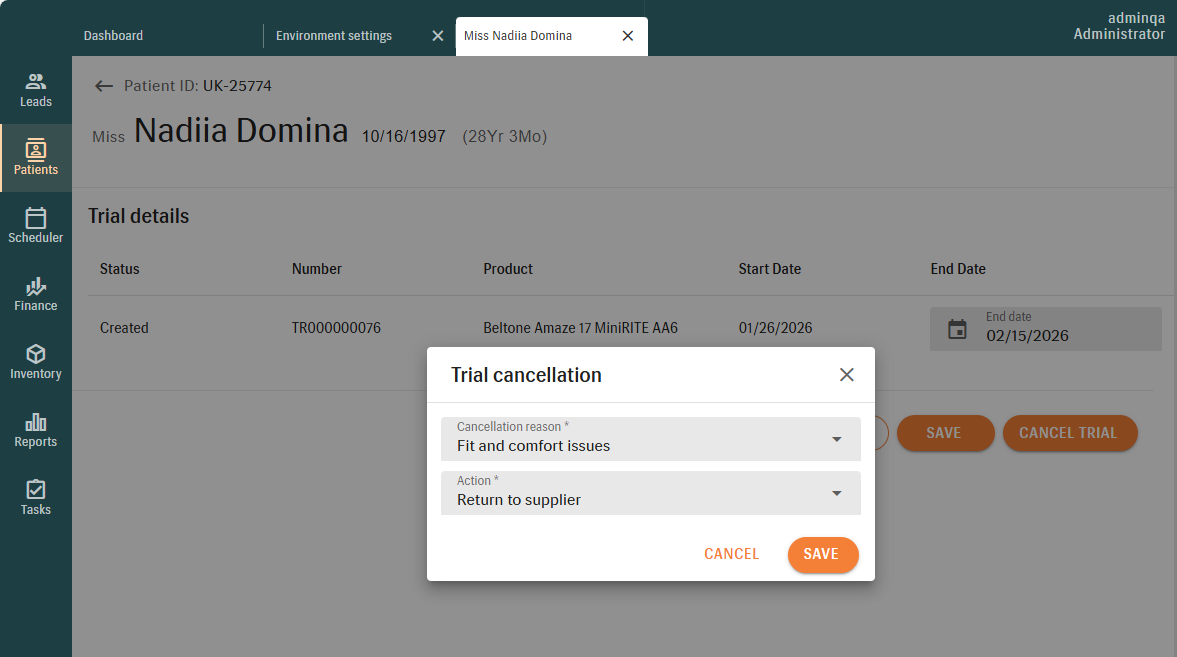This screenshot has height=657, width=1177.
Task: Click Cancel in the cancellation dialog
Action: coord(731,554)
